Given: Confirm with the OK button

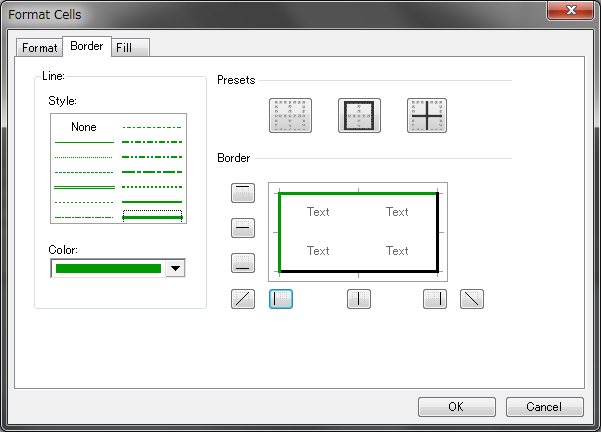Looking at the screenshot, I should tap(456, 407).
